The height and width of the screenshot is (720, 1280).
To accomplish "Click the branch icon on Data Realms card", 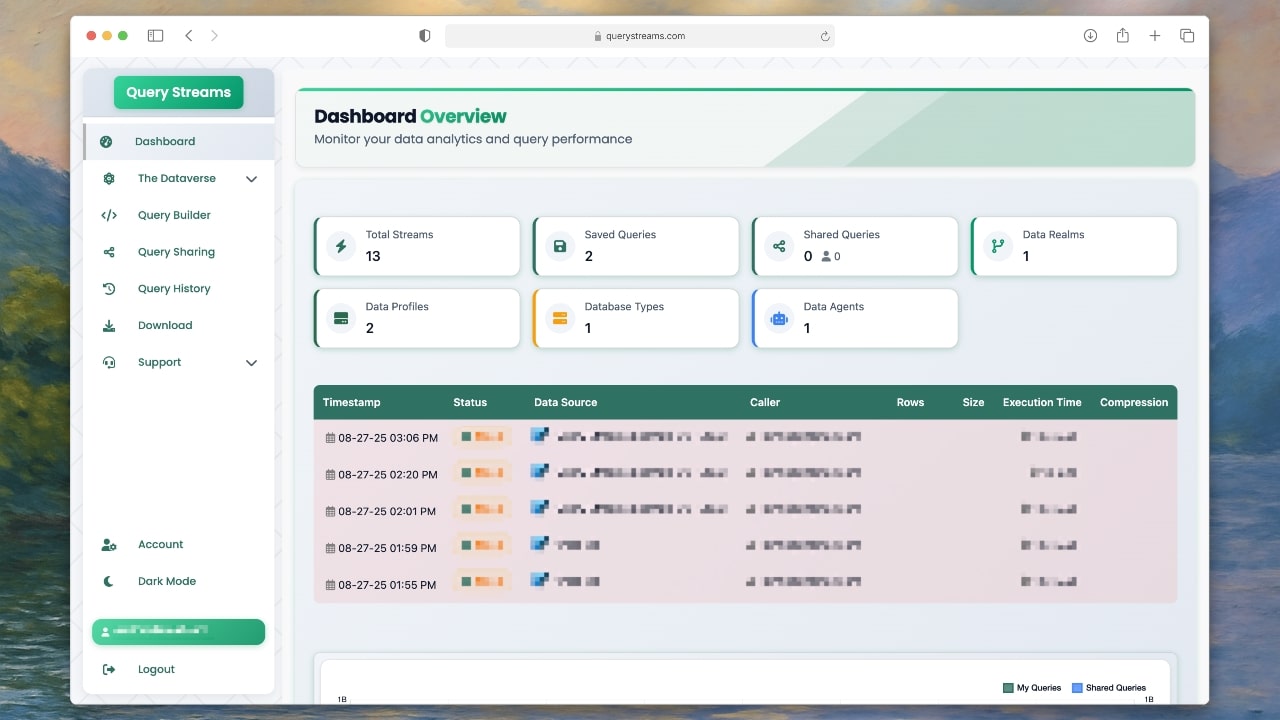I will (997, 246).
